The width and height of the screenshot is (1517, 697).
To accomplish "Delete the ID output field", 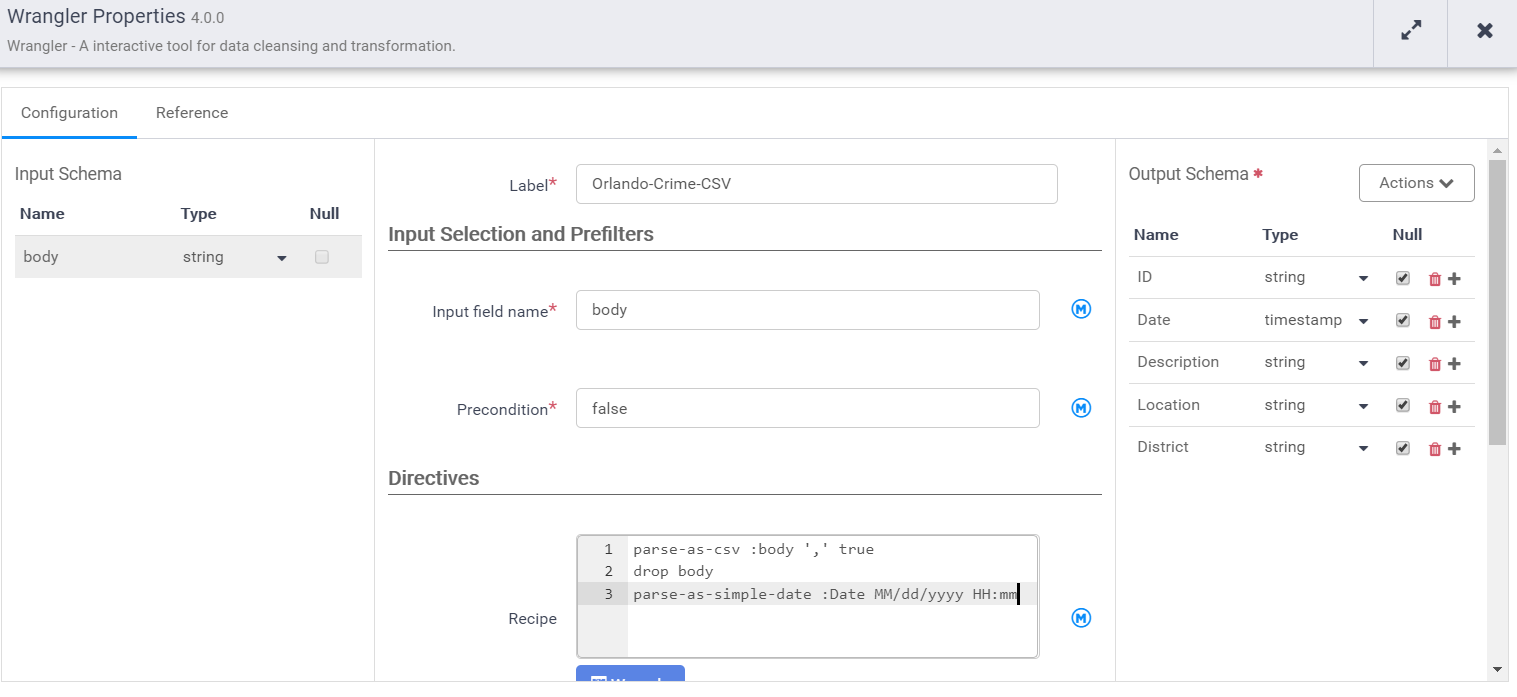I will pos(1435,279).
